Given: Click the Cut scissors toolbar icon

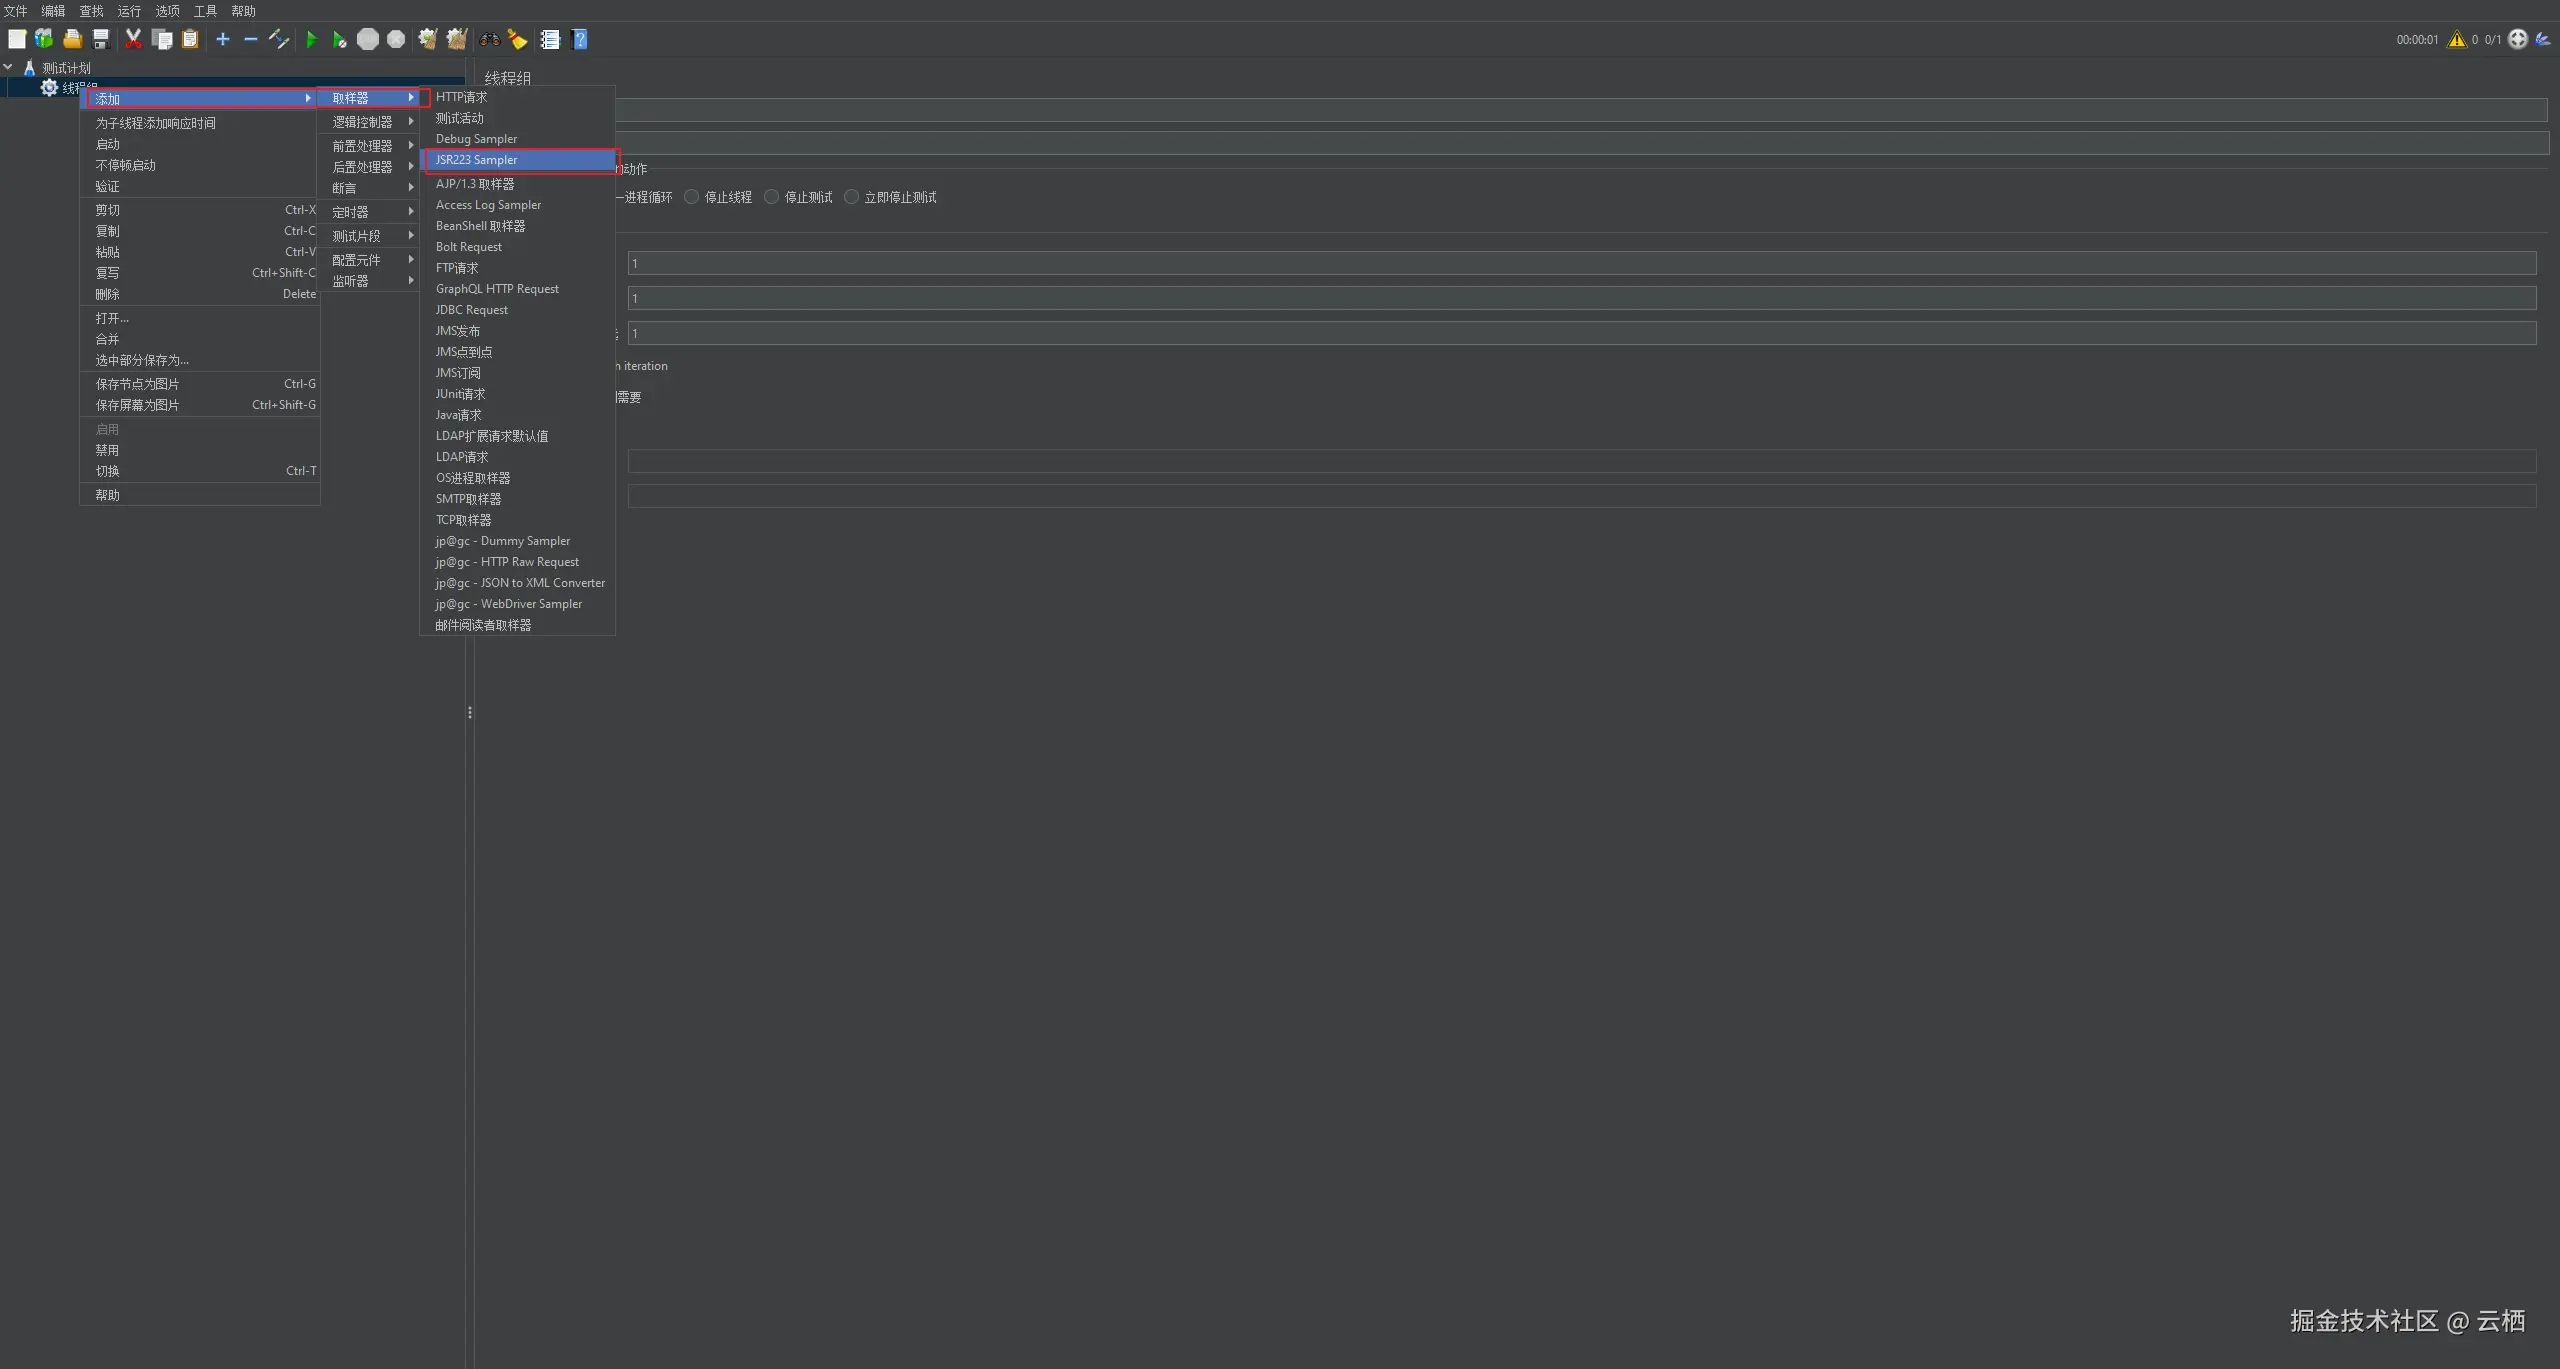Looking at the screenshot, I should pyautogui.click(x=133, y=40).
